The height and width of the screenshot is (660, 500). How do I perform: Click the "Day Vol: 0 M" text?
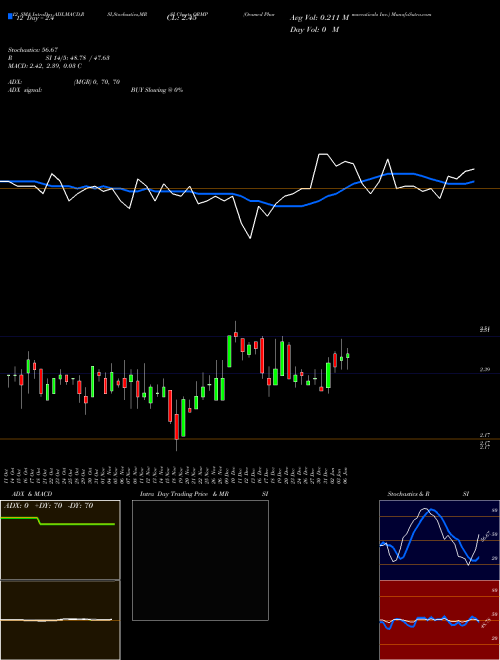(x=314, y=30)
